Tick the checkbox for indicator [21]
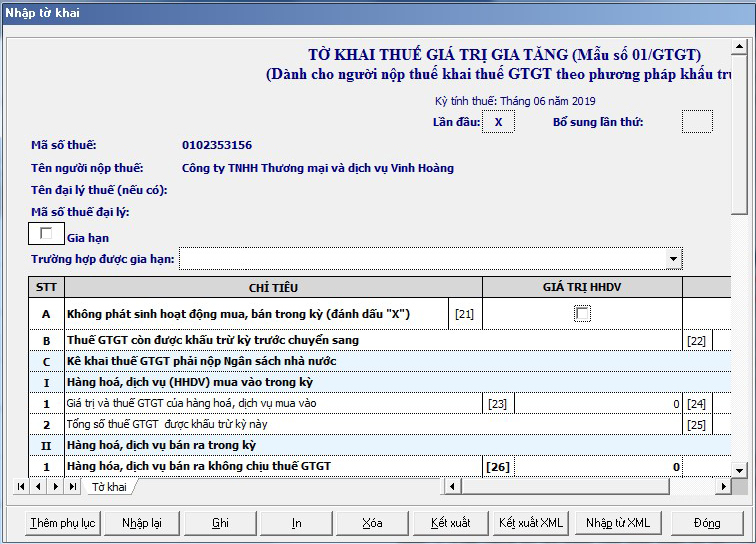This screenshot has height=544, width=756. (582, 314)
